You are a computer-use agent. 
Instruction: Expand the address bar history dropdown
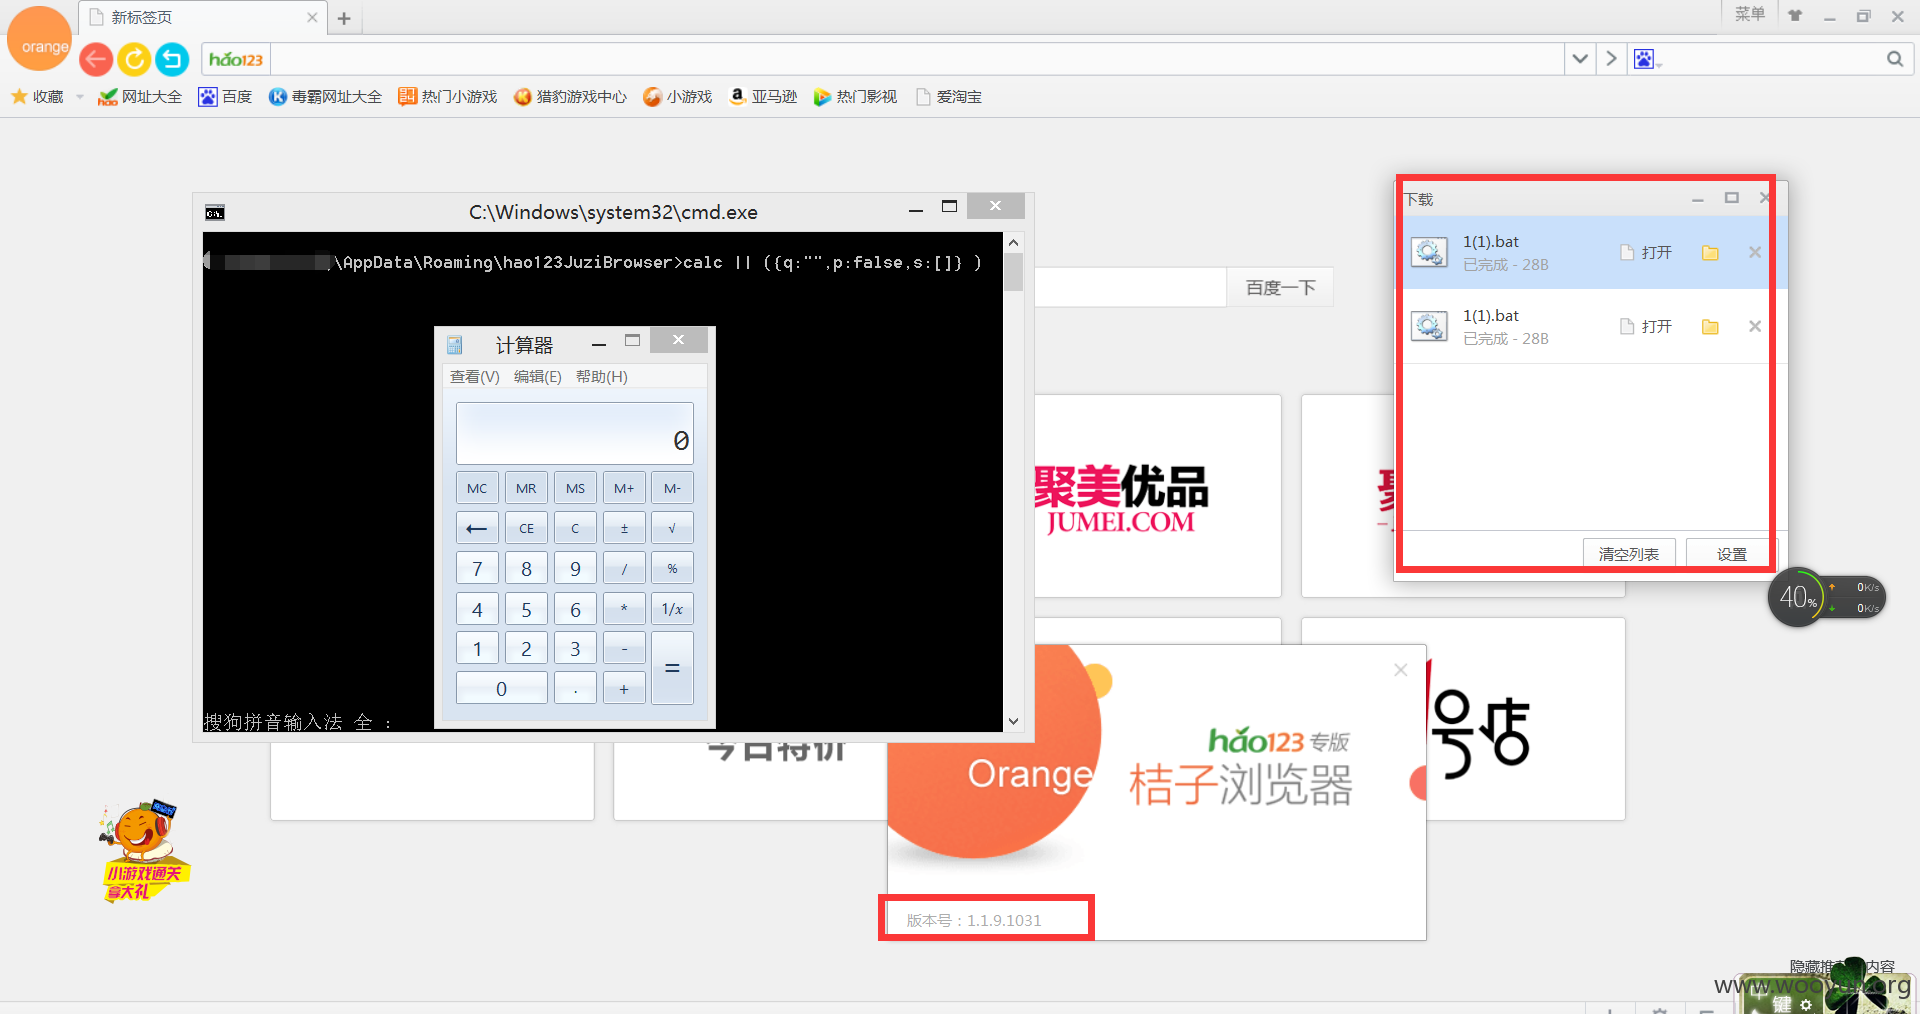(x=1580, y=59)
